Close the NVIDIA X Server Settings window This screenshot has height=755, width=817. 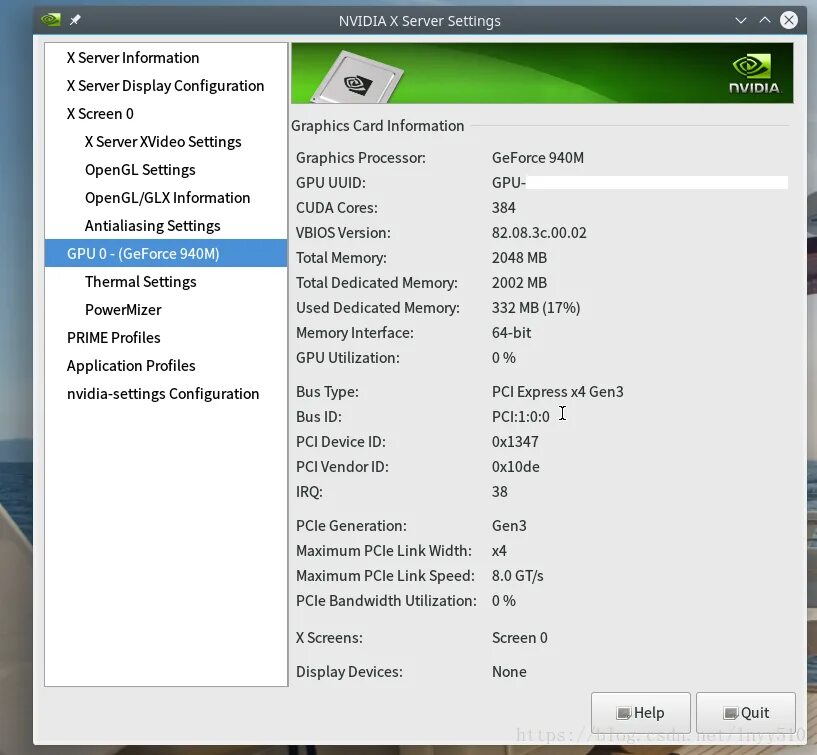788,20
